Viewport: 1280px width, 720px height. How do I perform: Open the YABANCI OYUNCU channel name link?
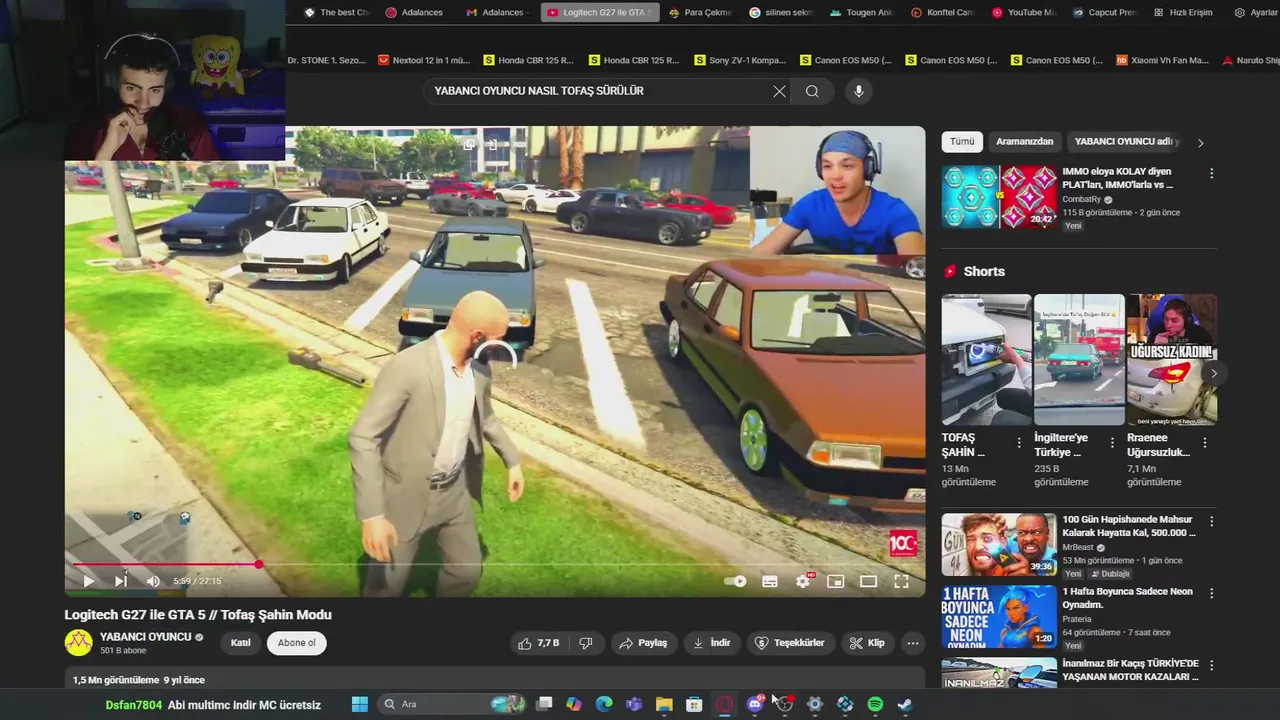(x=146, y=637)
